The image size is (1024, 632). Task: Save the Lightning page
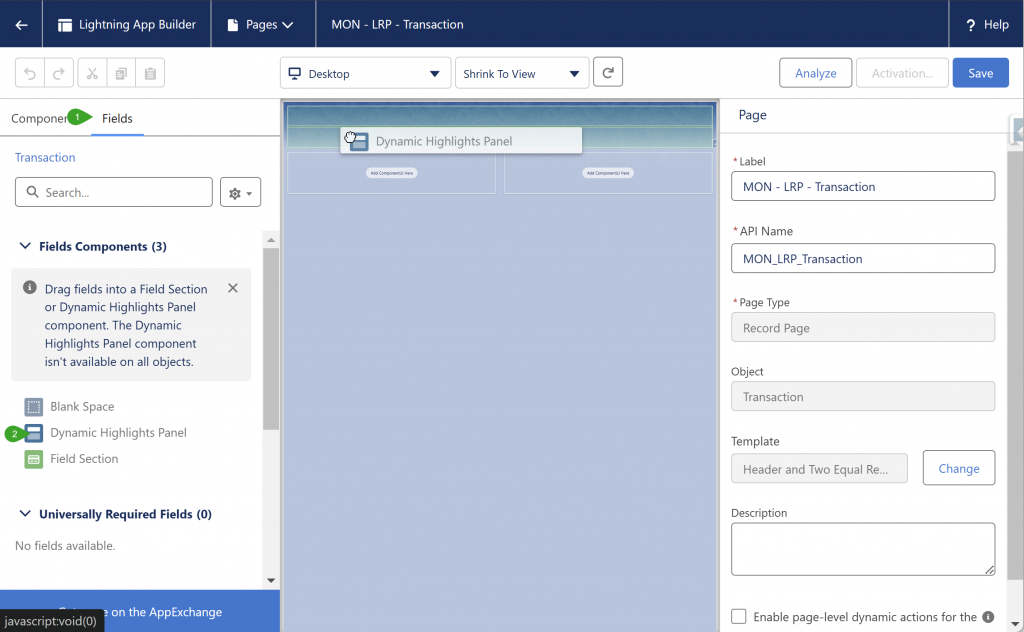tap(980, 73)
